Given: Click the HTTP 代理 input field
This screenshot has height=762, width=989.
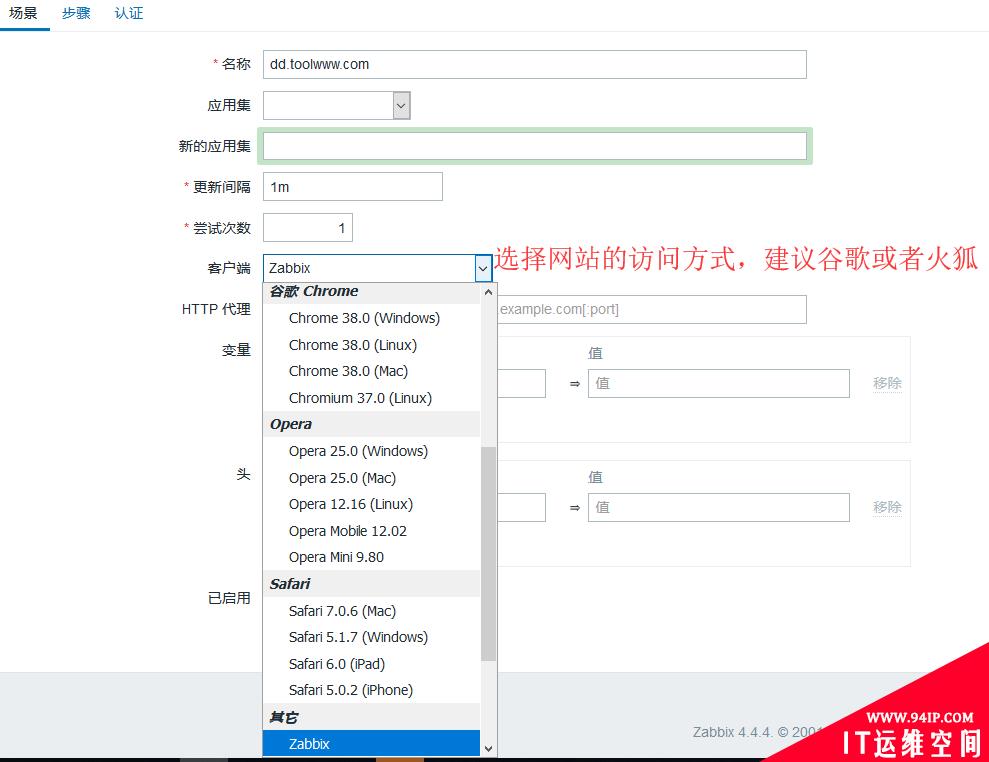Looking at the screenshot, I should coord(651,309).
